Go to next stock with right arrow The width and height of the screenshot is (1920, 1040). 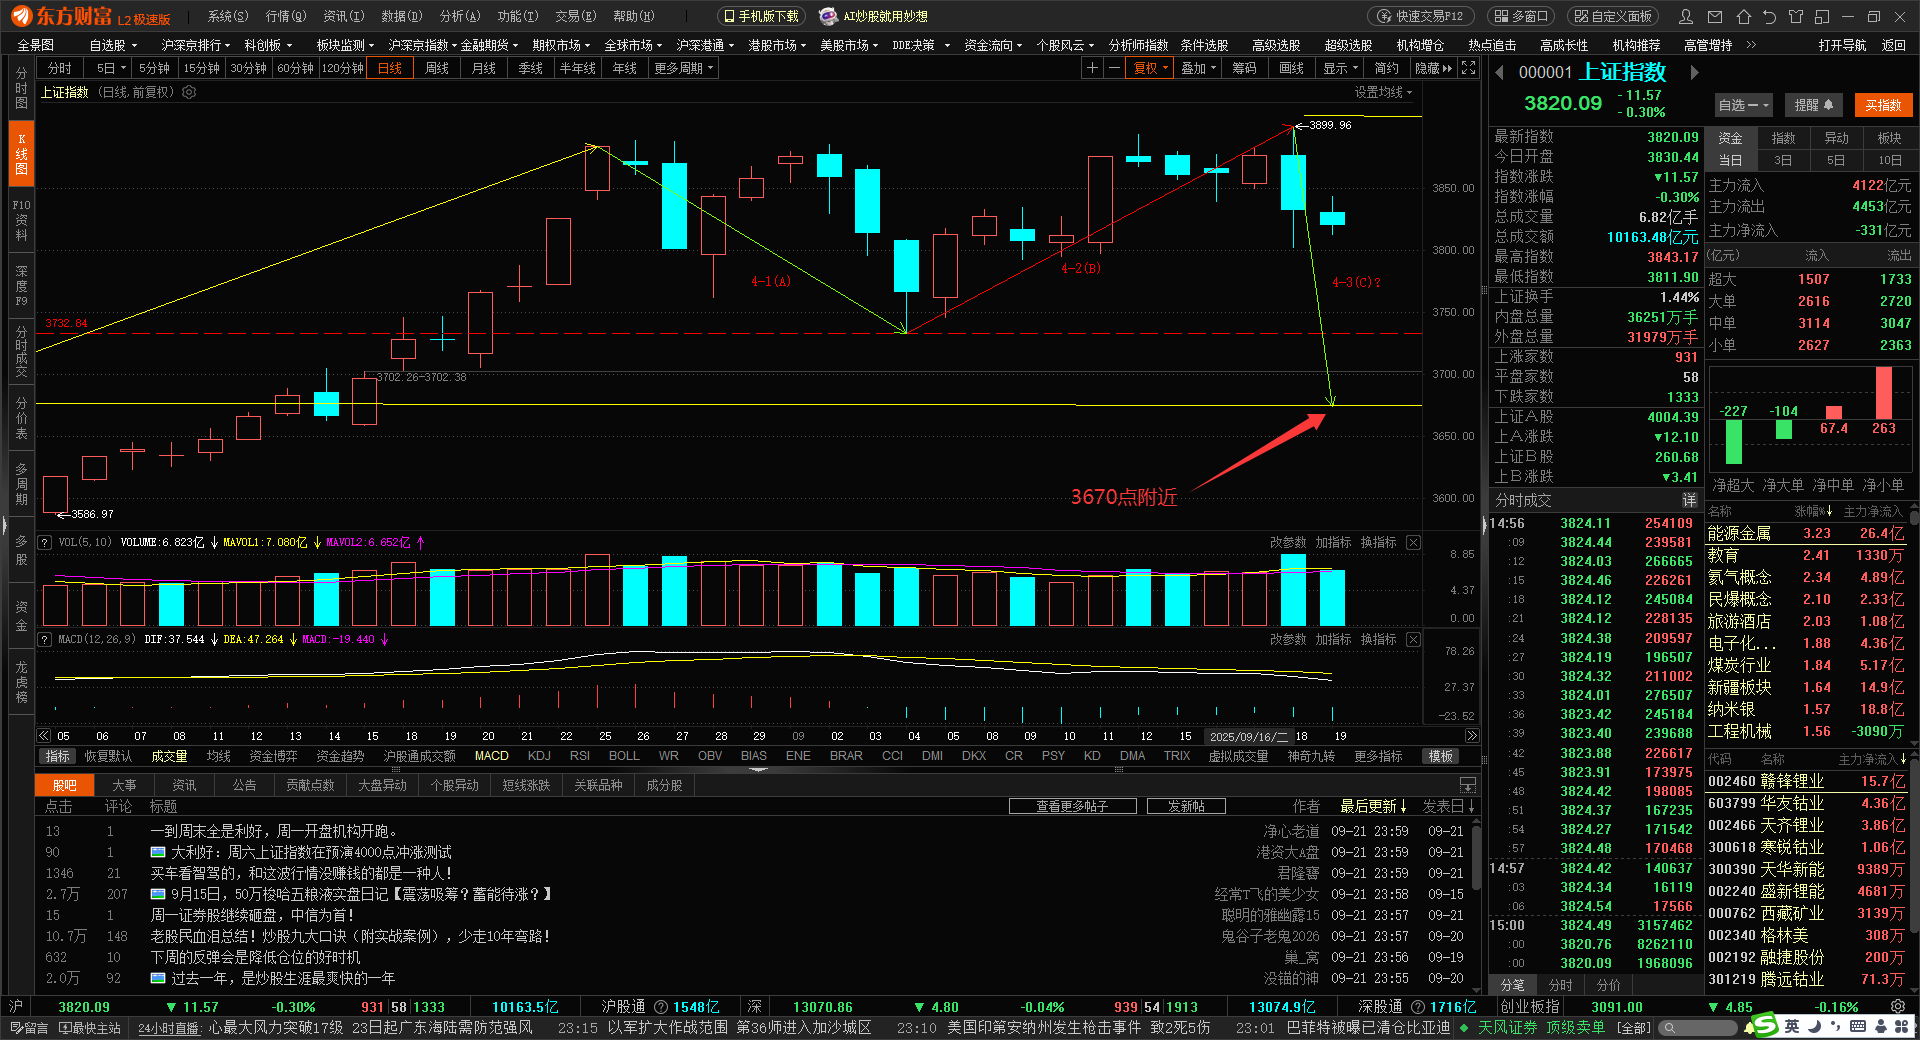tap(1694, 72)
